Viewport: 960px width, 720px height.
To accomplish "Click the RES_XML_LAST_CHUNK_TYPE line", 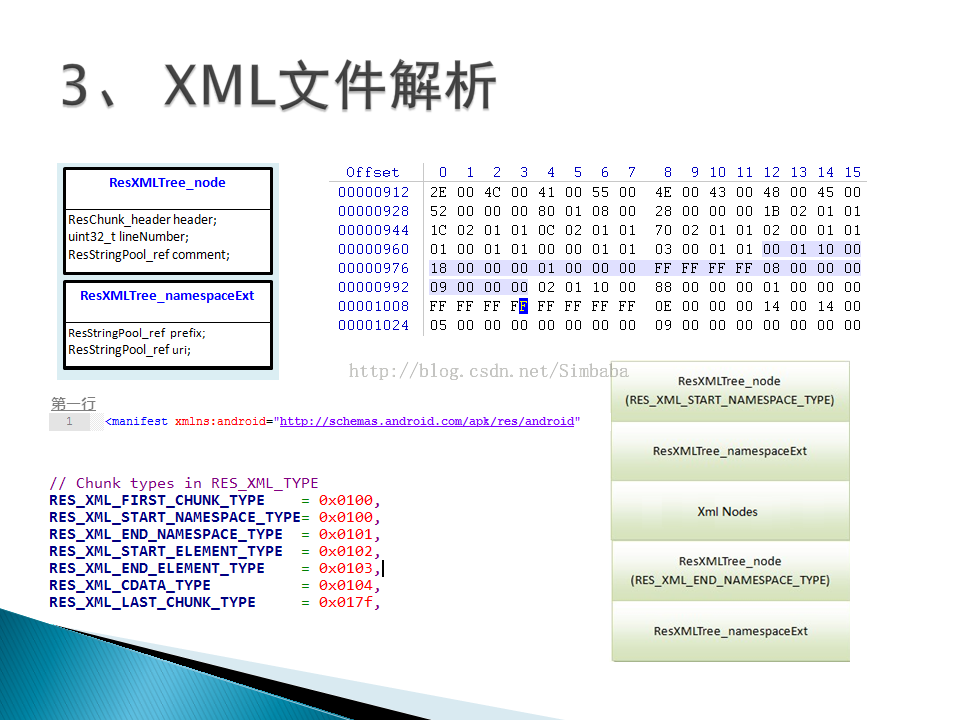I will (x=215, y=602).
